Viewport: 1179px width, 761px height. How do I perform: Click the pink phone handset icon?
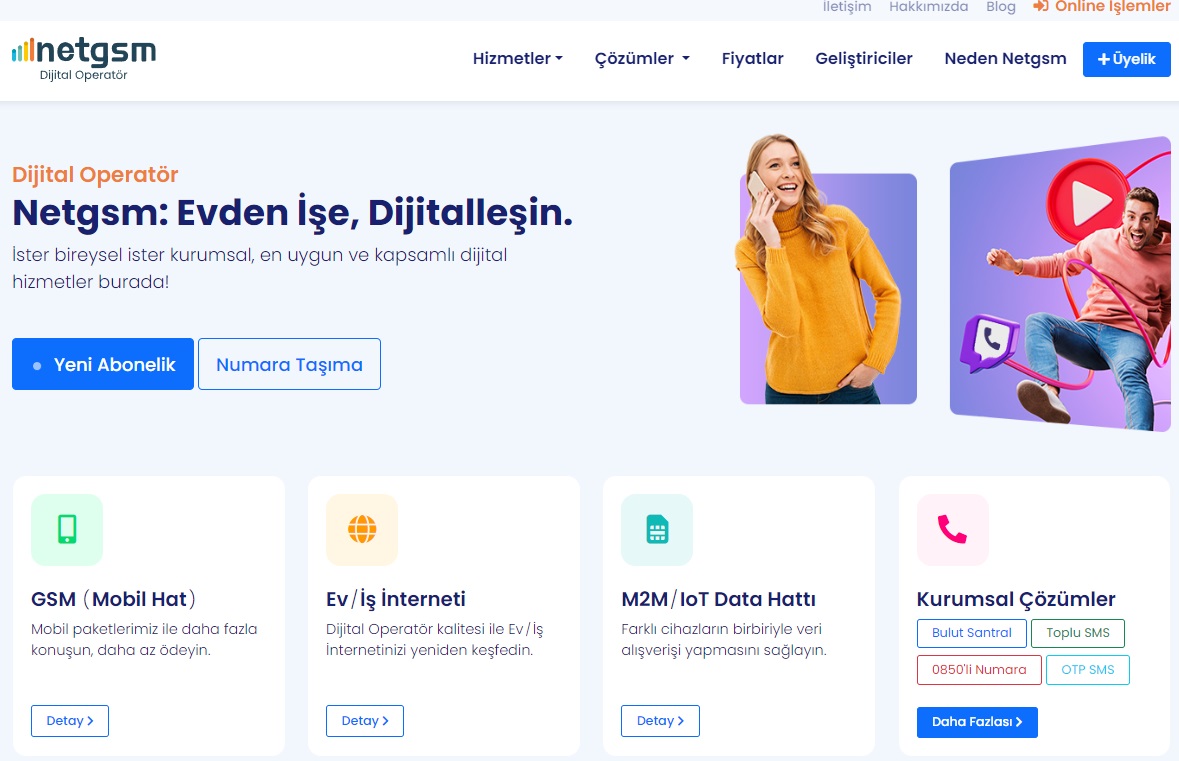click(952, 529)
